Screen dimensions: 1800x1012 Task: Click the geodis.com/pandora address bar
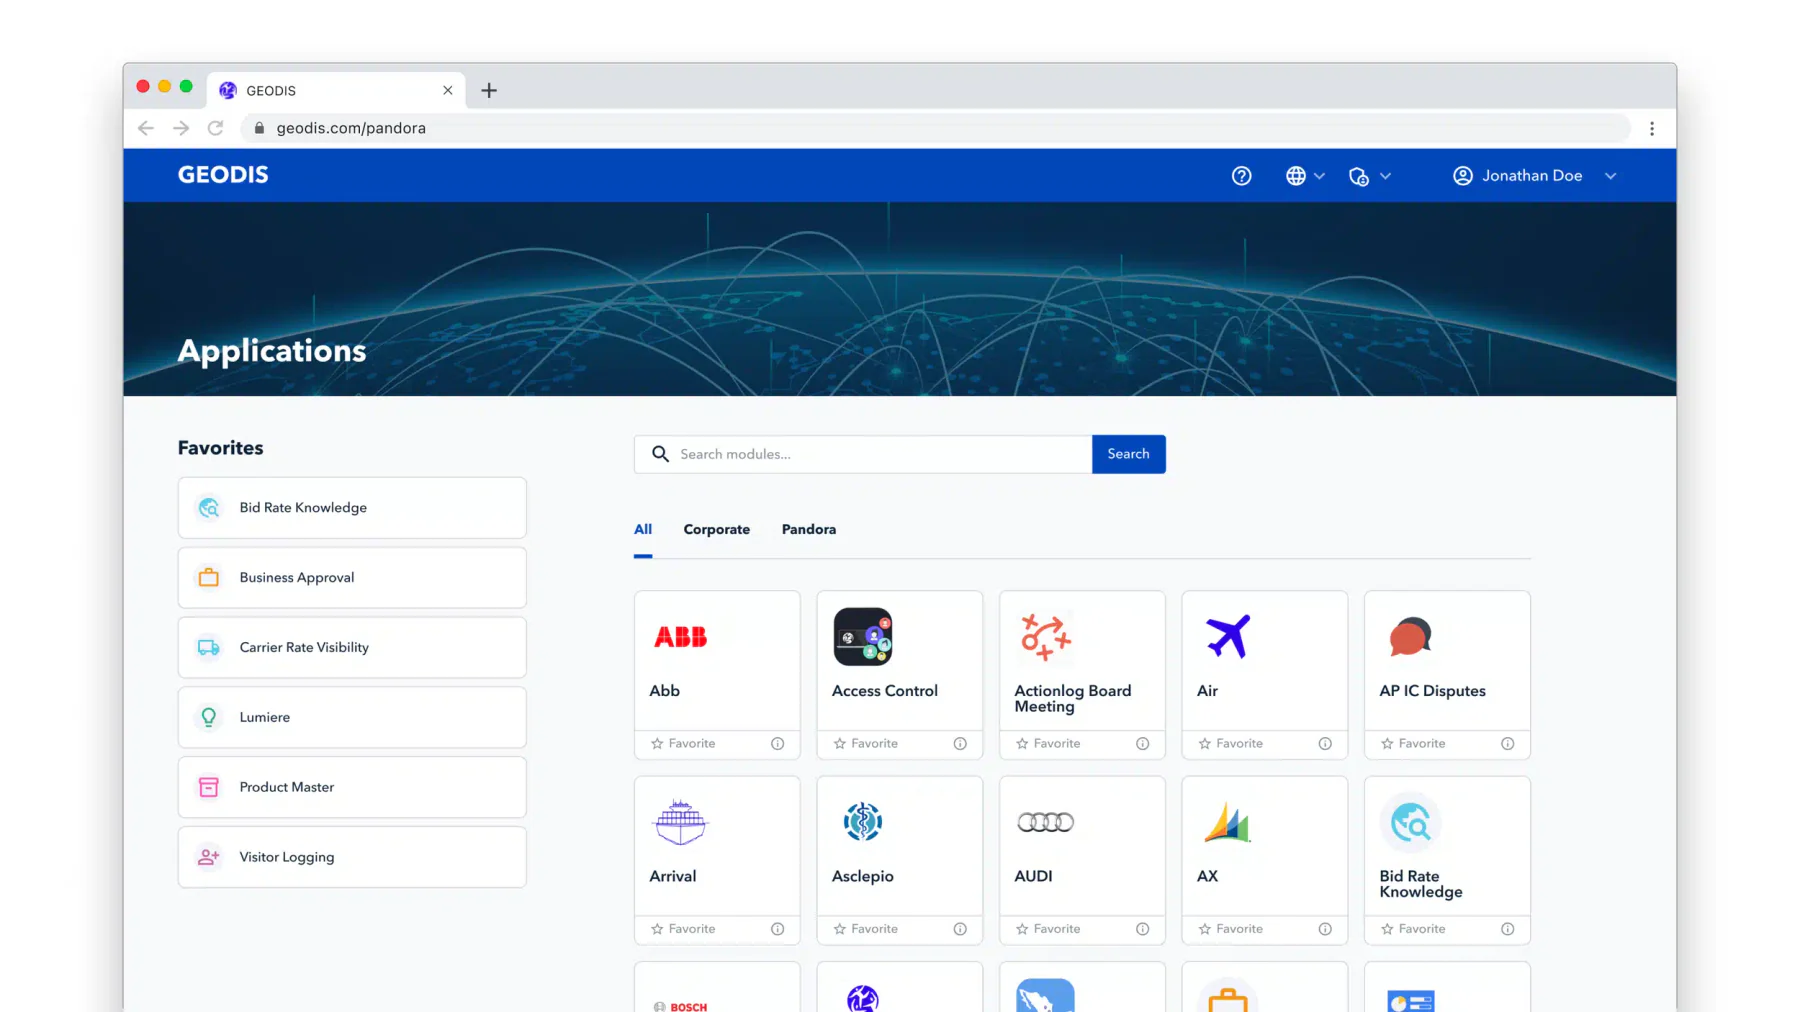(x=935, y=128)
